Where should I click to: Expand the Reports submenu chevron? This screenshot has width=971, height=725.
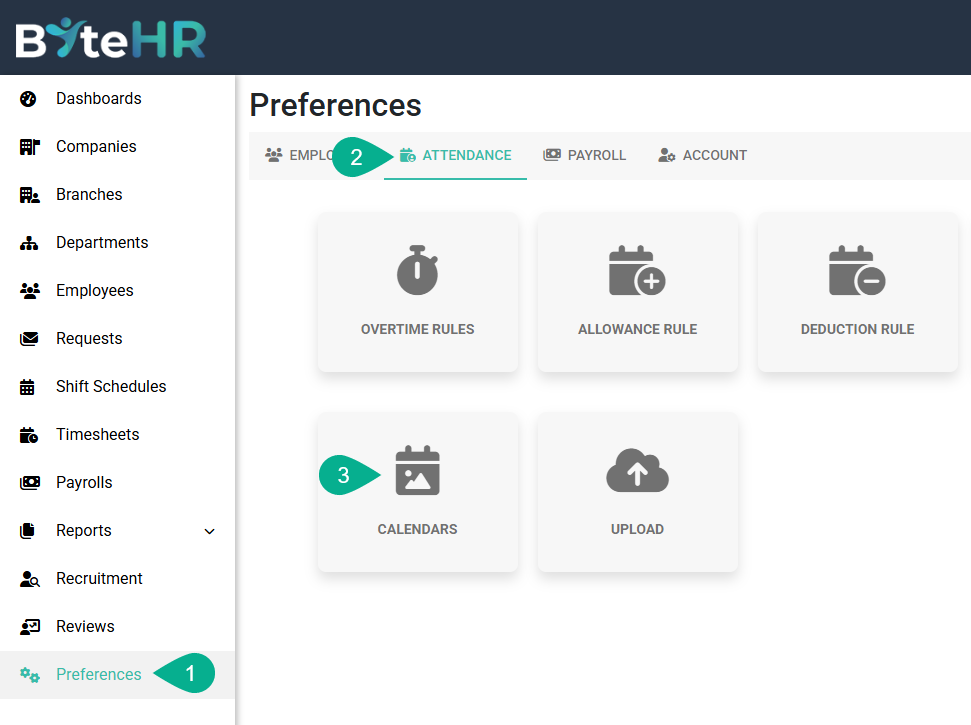coord(210,531)
